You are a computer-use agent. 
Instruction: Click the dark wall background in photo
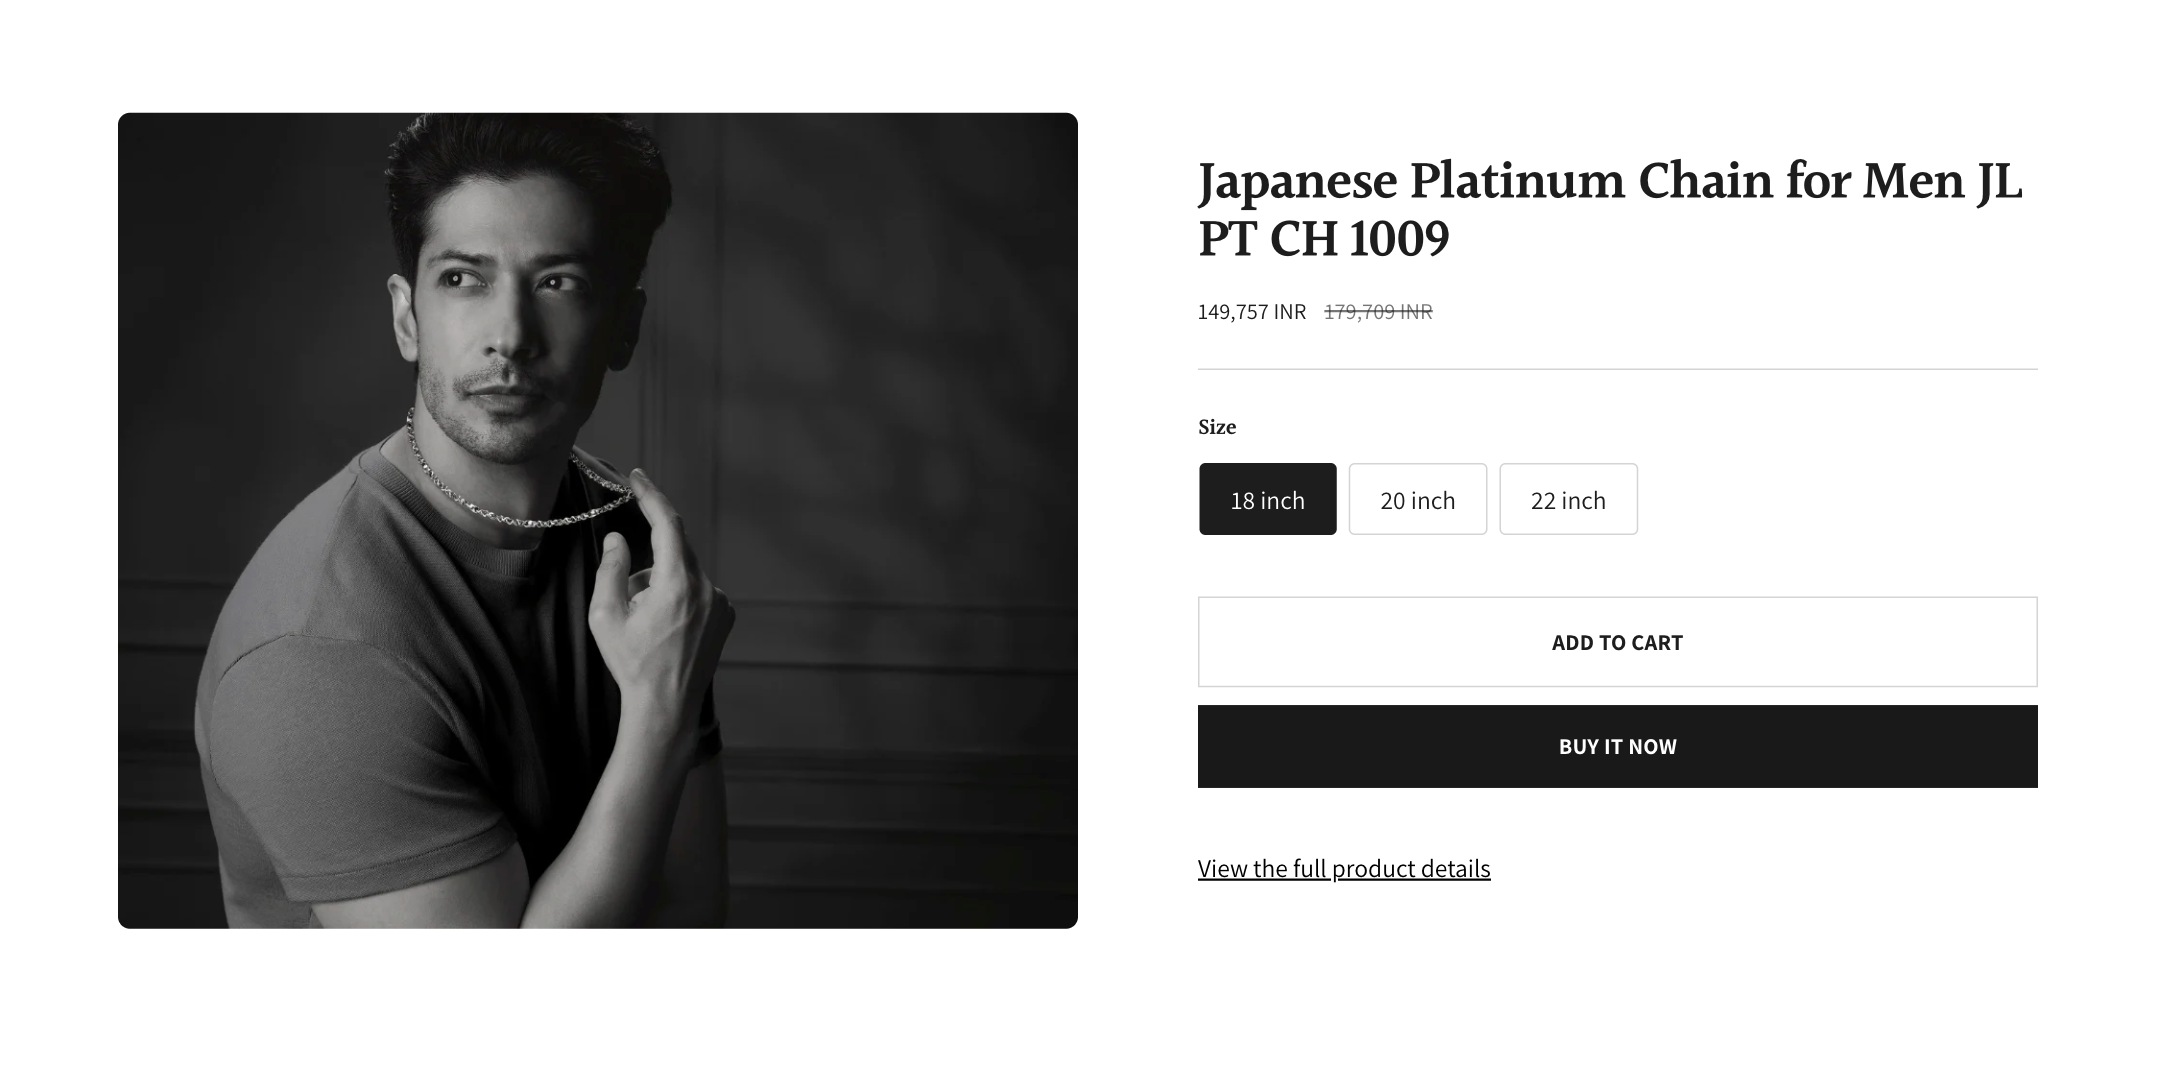[900, 400]
